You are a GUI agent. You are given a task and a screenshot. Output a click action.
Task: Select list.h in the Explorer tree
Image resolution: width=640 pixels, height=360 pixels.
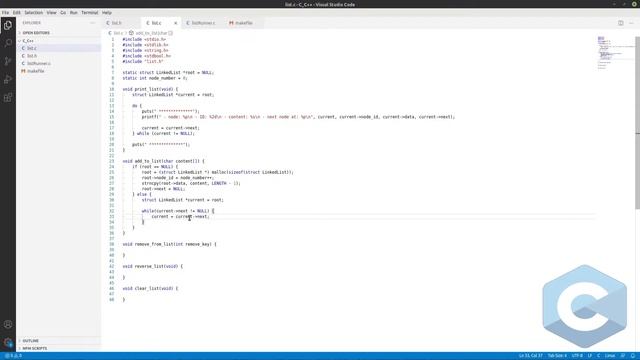coord(59,56)
